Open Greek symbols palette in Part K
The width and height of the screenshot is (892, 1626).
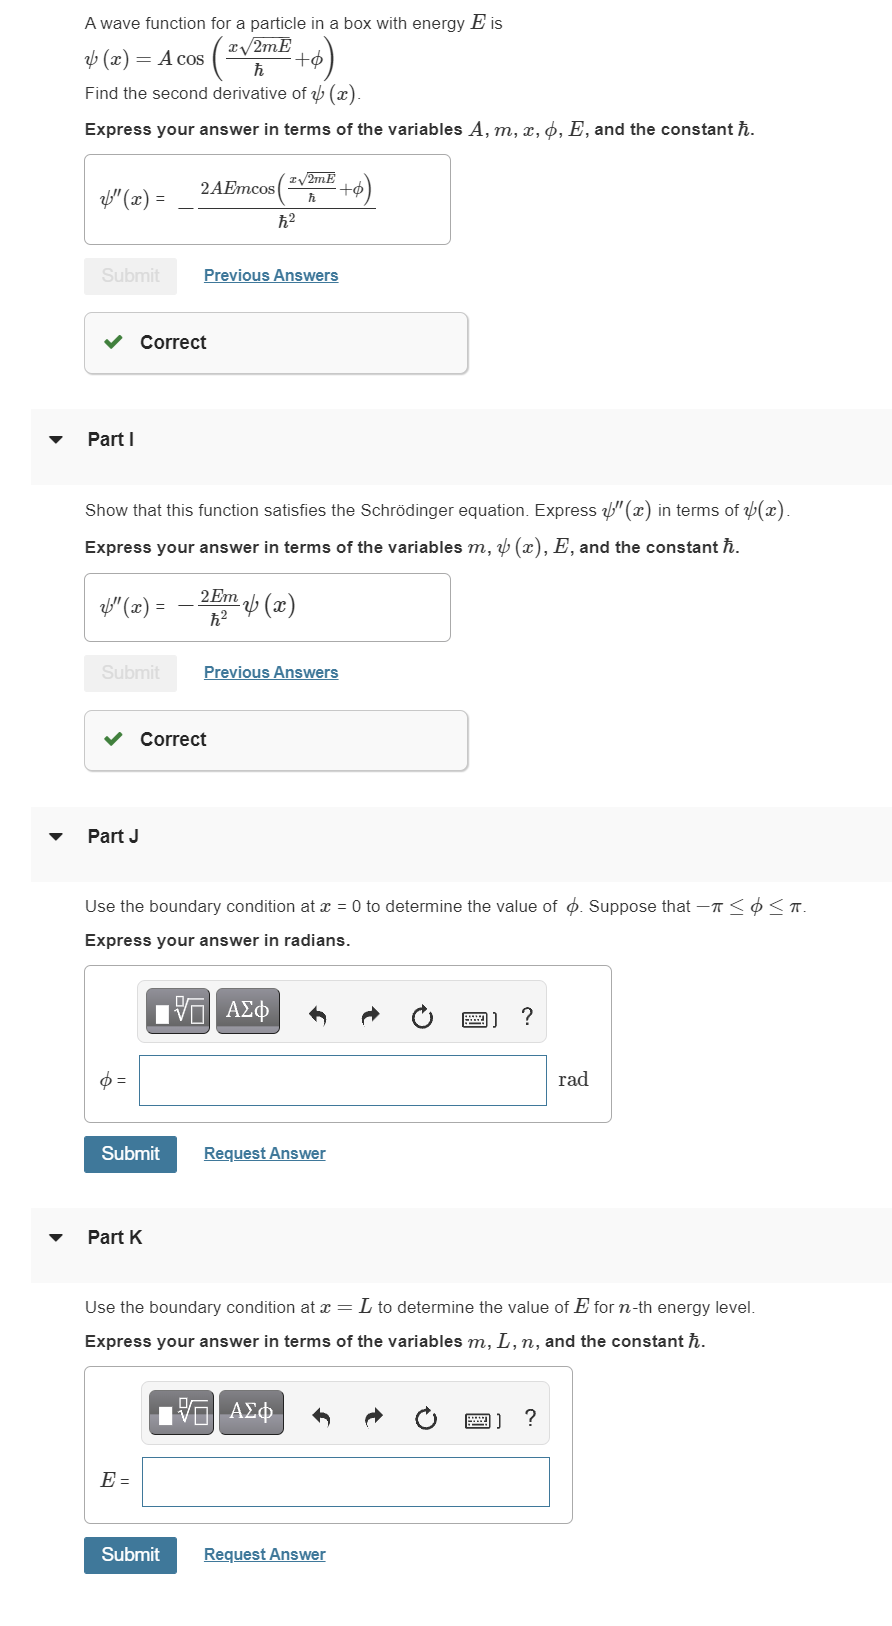(x=251, y=1413)
